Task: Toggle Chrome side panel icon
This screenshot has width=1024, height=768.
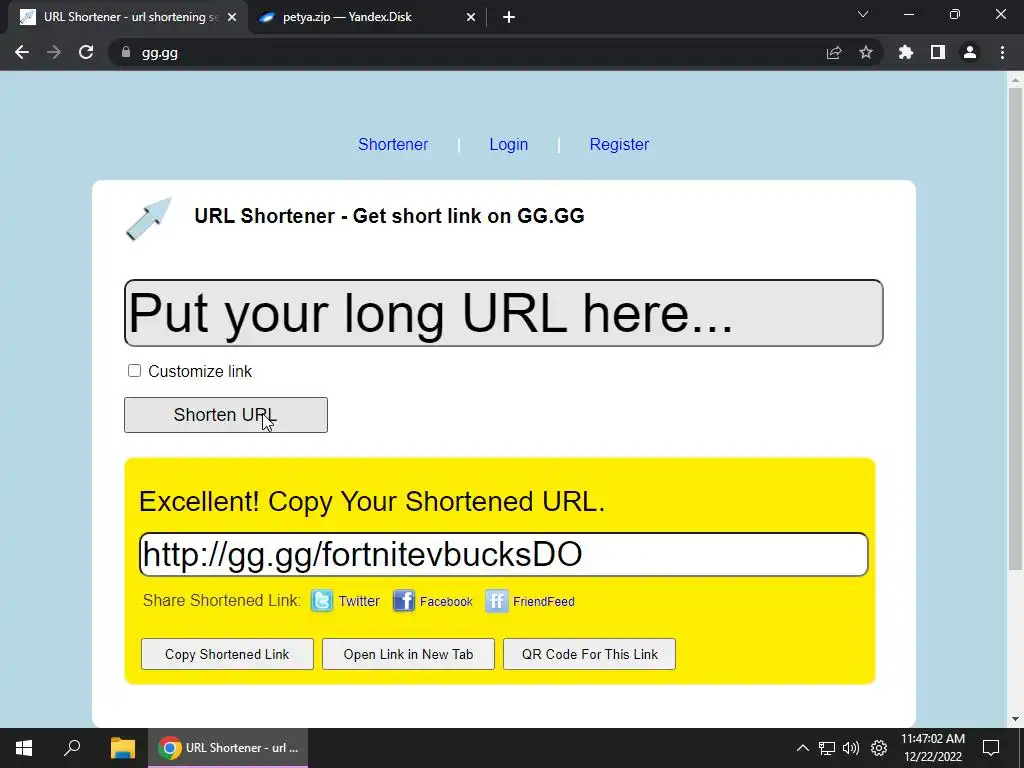Action: 938,52
